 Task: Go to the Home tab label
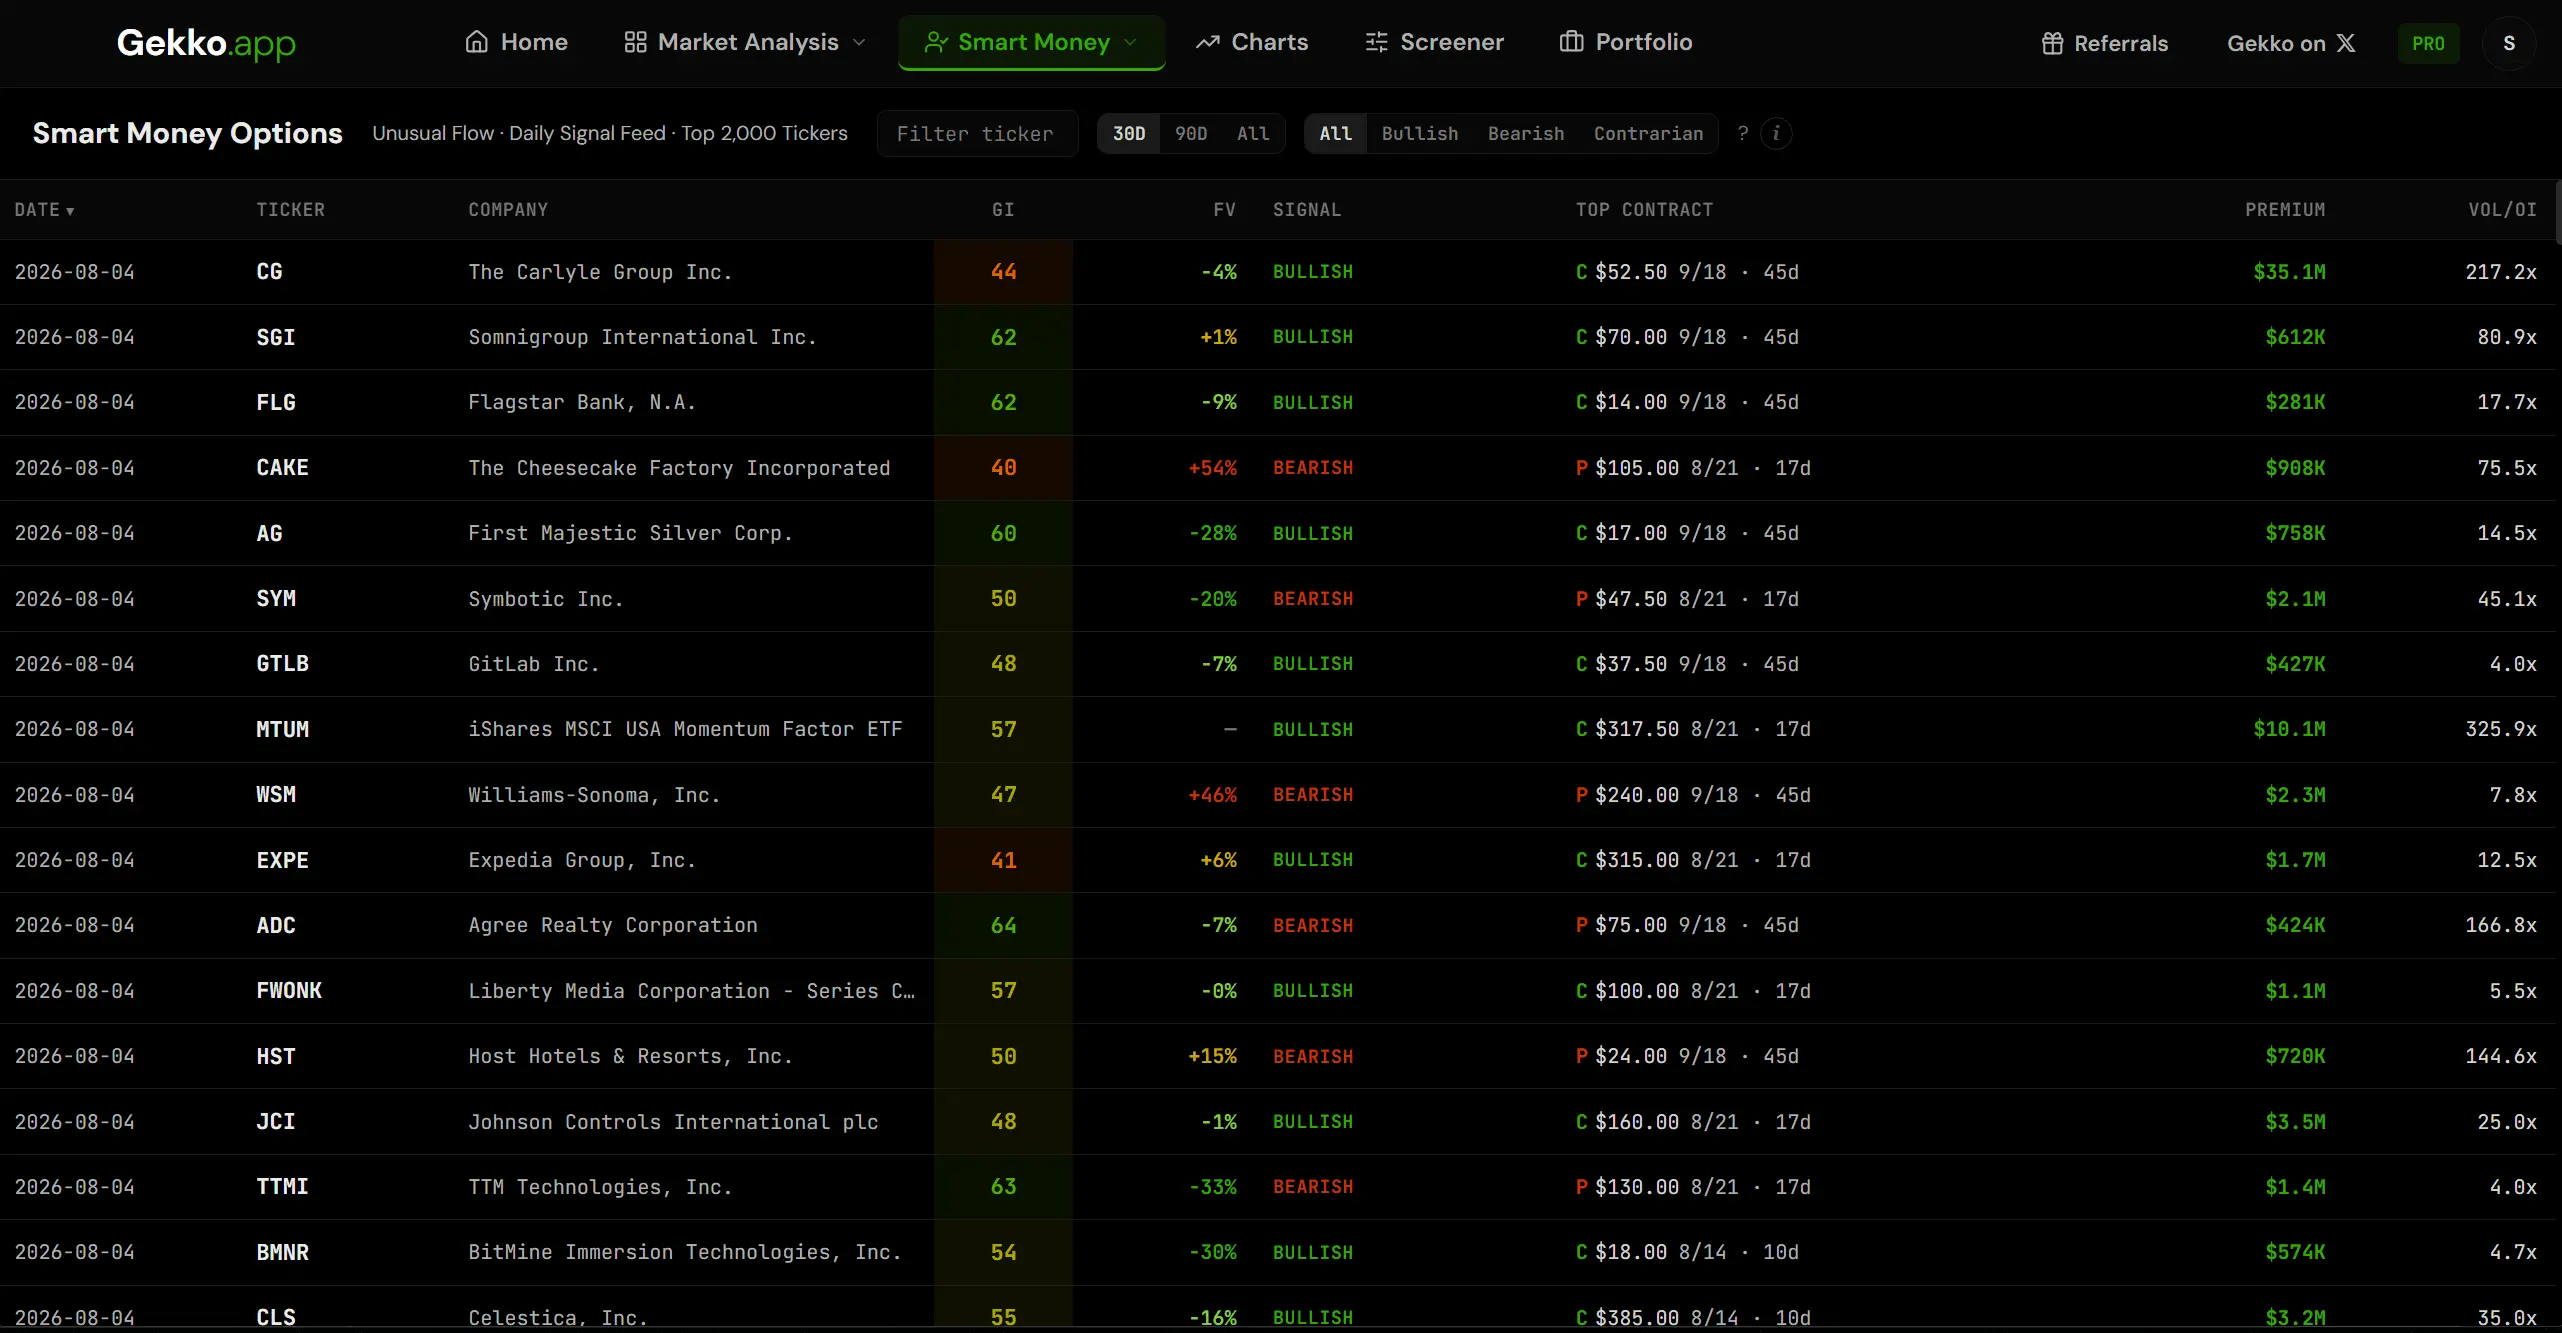coord(534,42)
